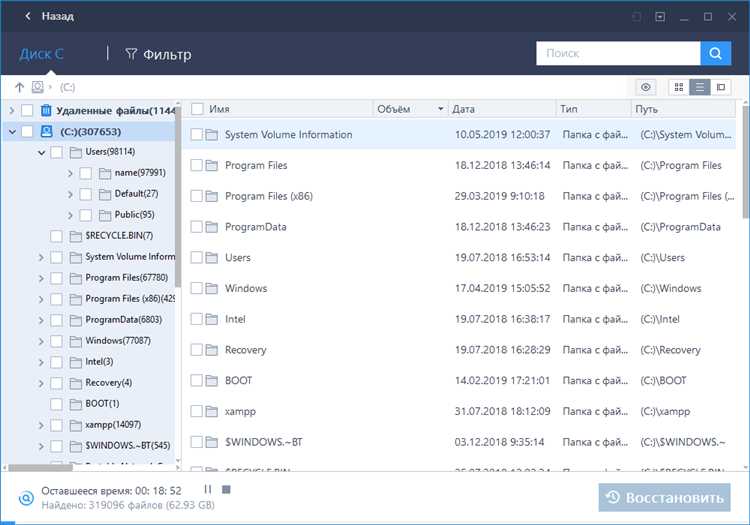The image size is (750, 525).
Task: Sort by the Объём column header
Action: tap(394, 109)
